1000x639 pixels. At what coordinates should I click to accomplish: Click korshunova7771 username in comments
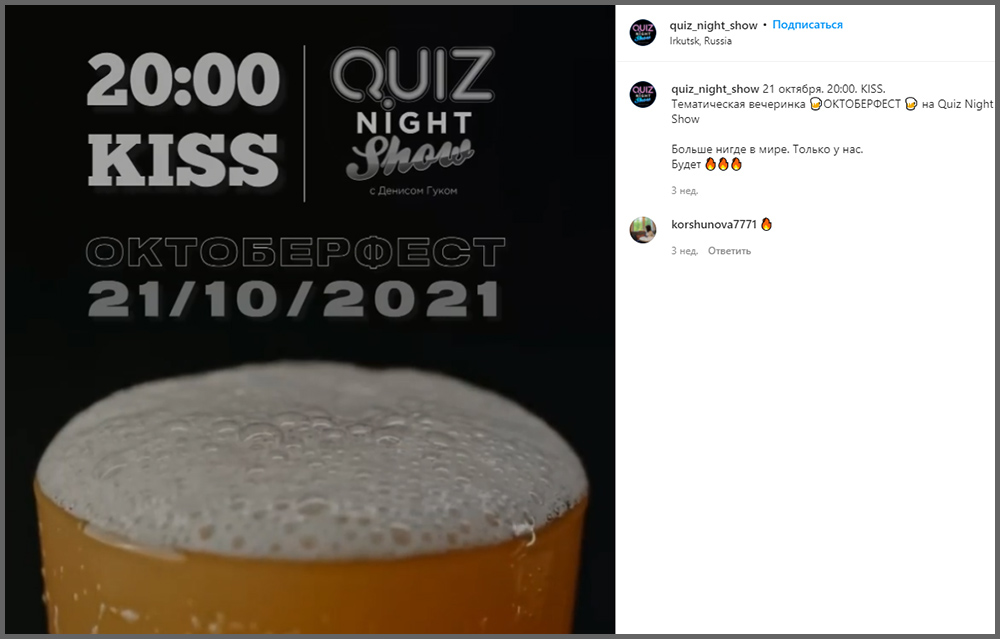pyautogui.click(x=714, y=224)
